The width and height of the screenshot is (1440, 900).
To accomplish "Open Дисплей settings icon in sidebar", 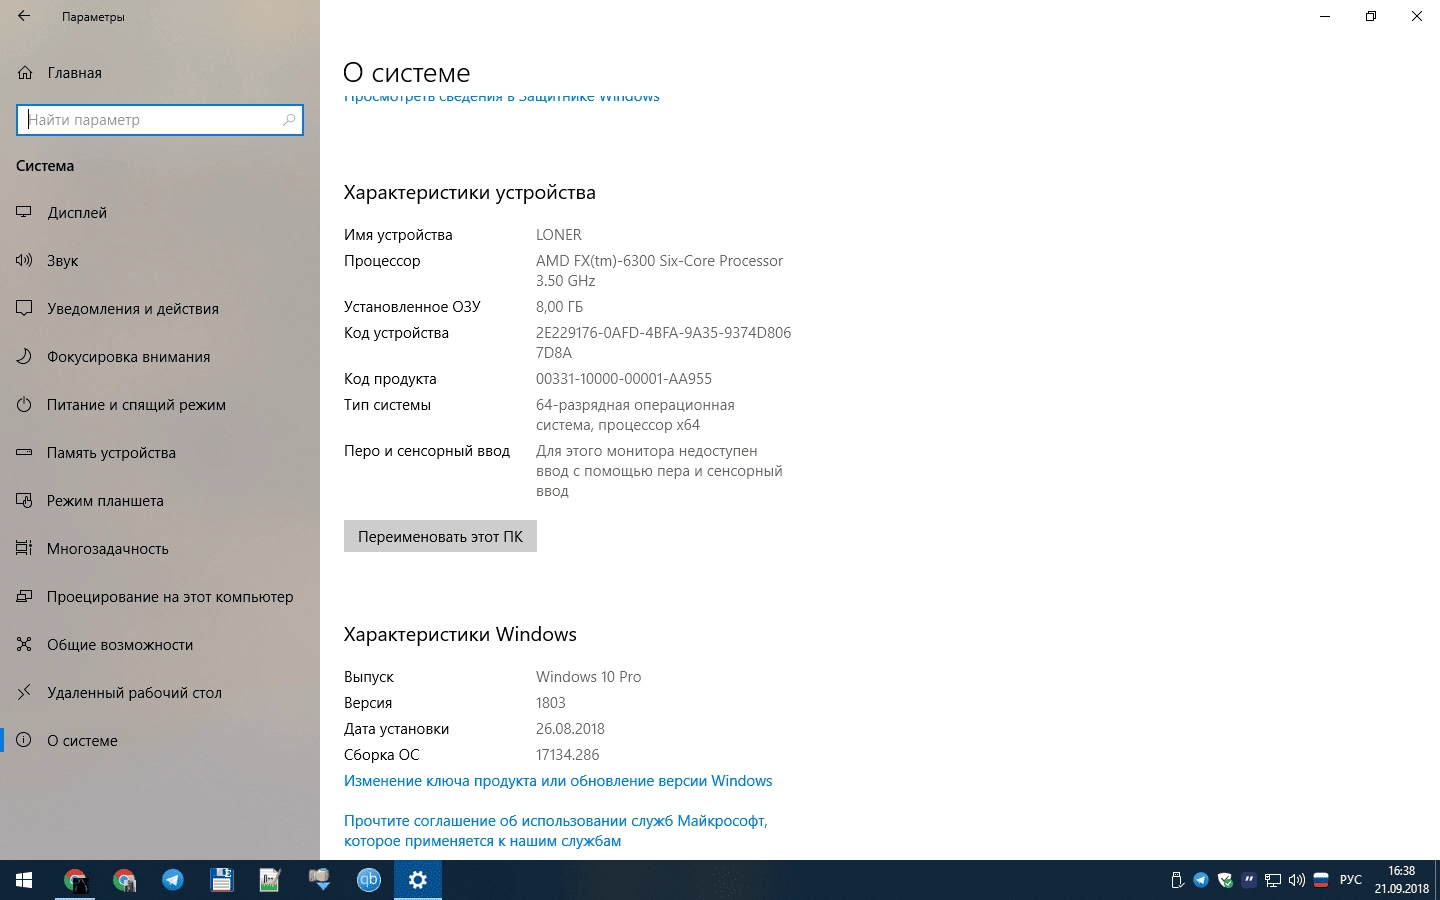I will point(25,212).
